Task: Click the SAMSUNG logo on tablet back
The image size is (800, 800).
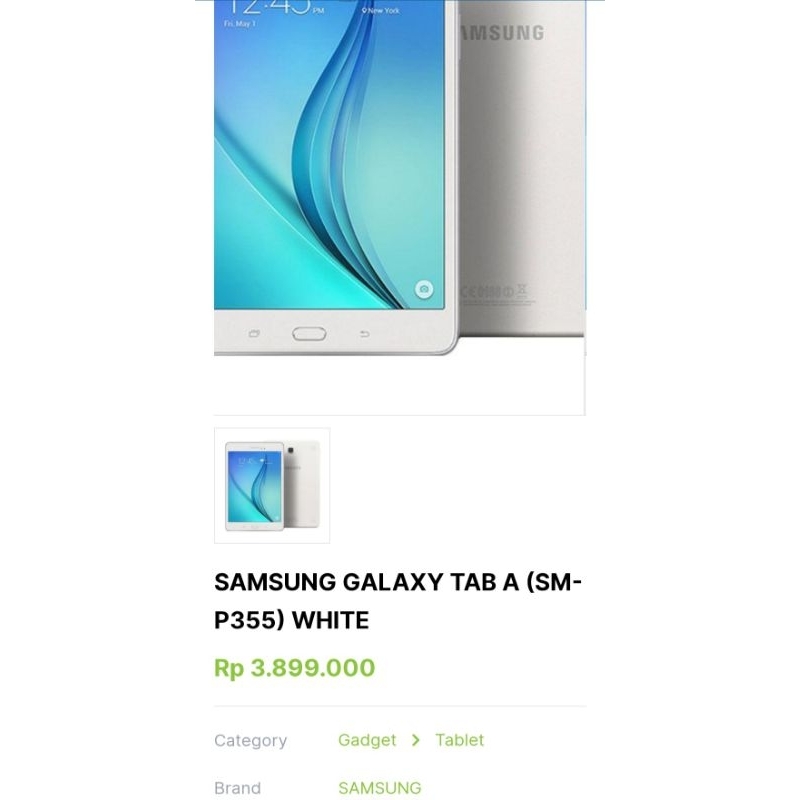Action: tap(503, 33)
